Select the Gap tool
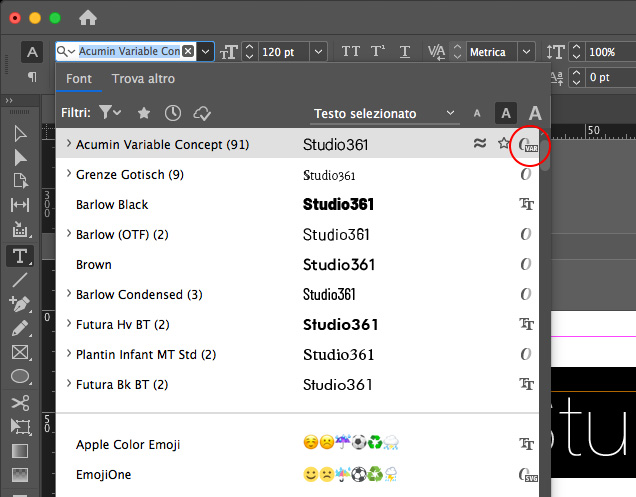Viewport: 636px width, 497px height. click(20, 205)
